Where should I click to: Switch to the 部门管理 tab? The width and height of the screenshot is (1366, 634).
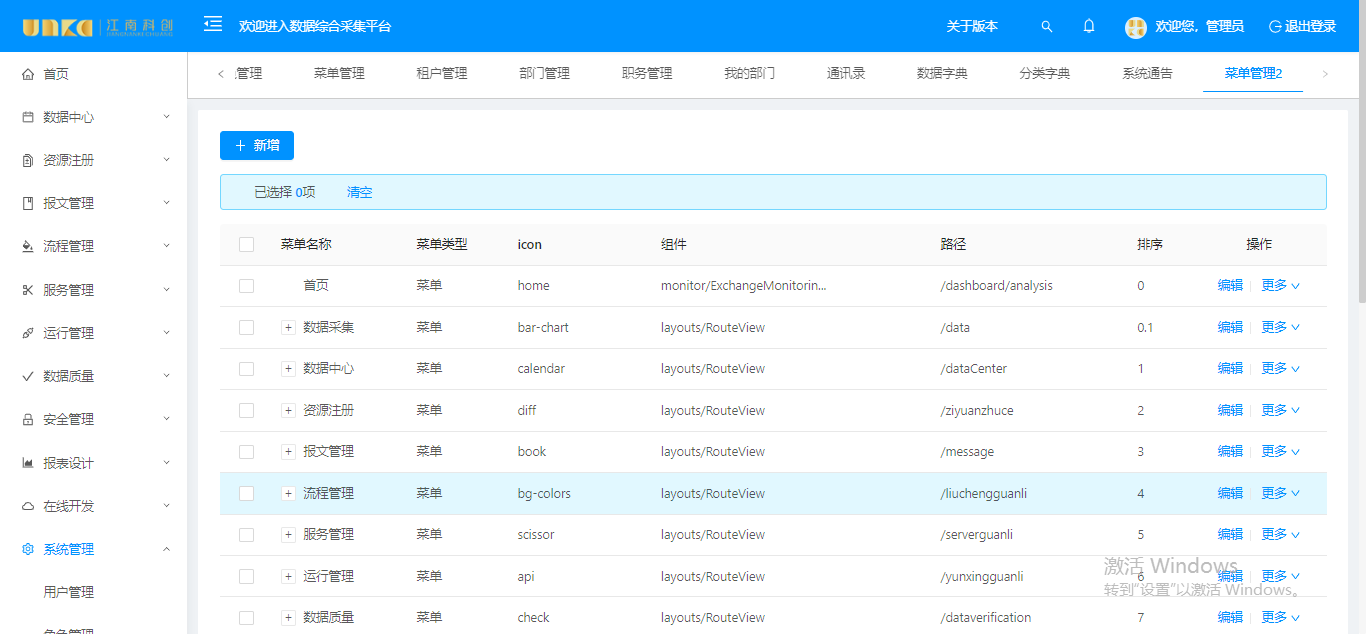tap(544, 73)
